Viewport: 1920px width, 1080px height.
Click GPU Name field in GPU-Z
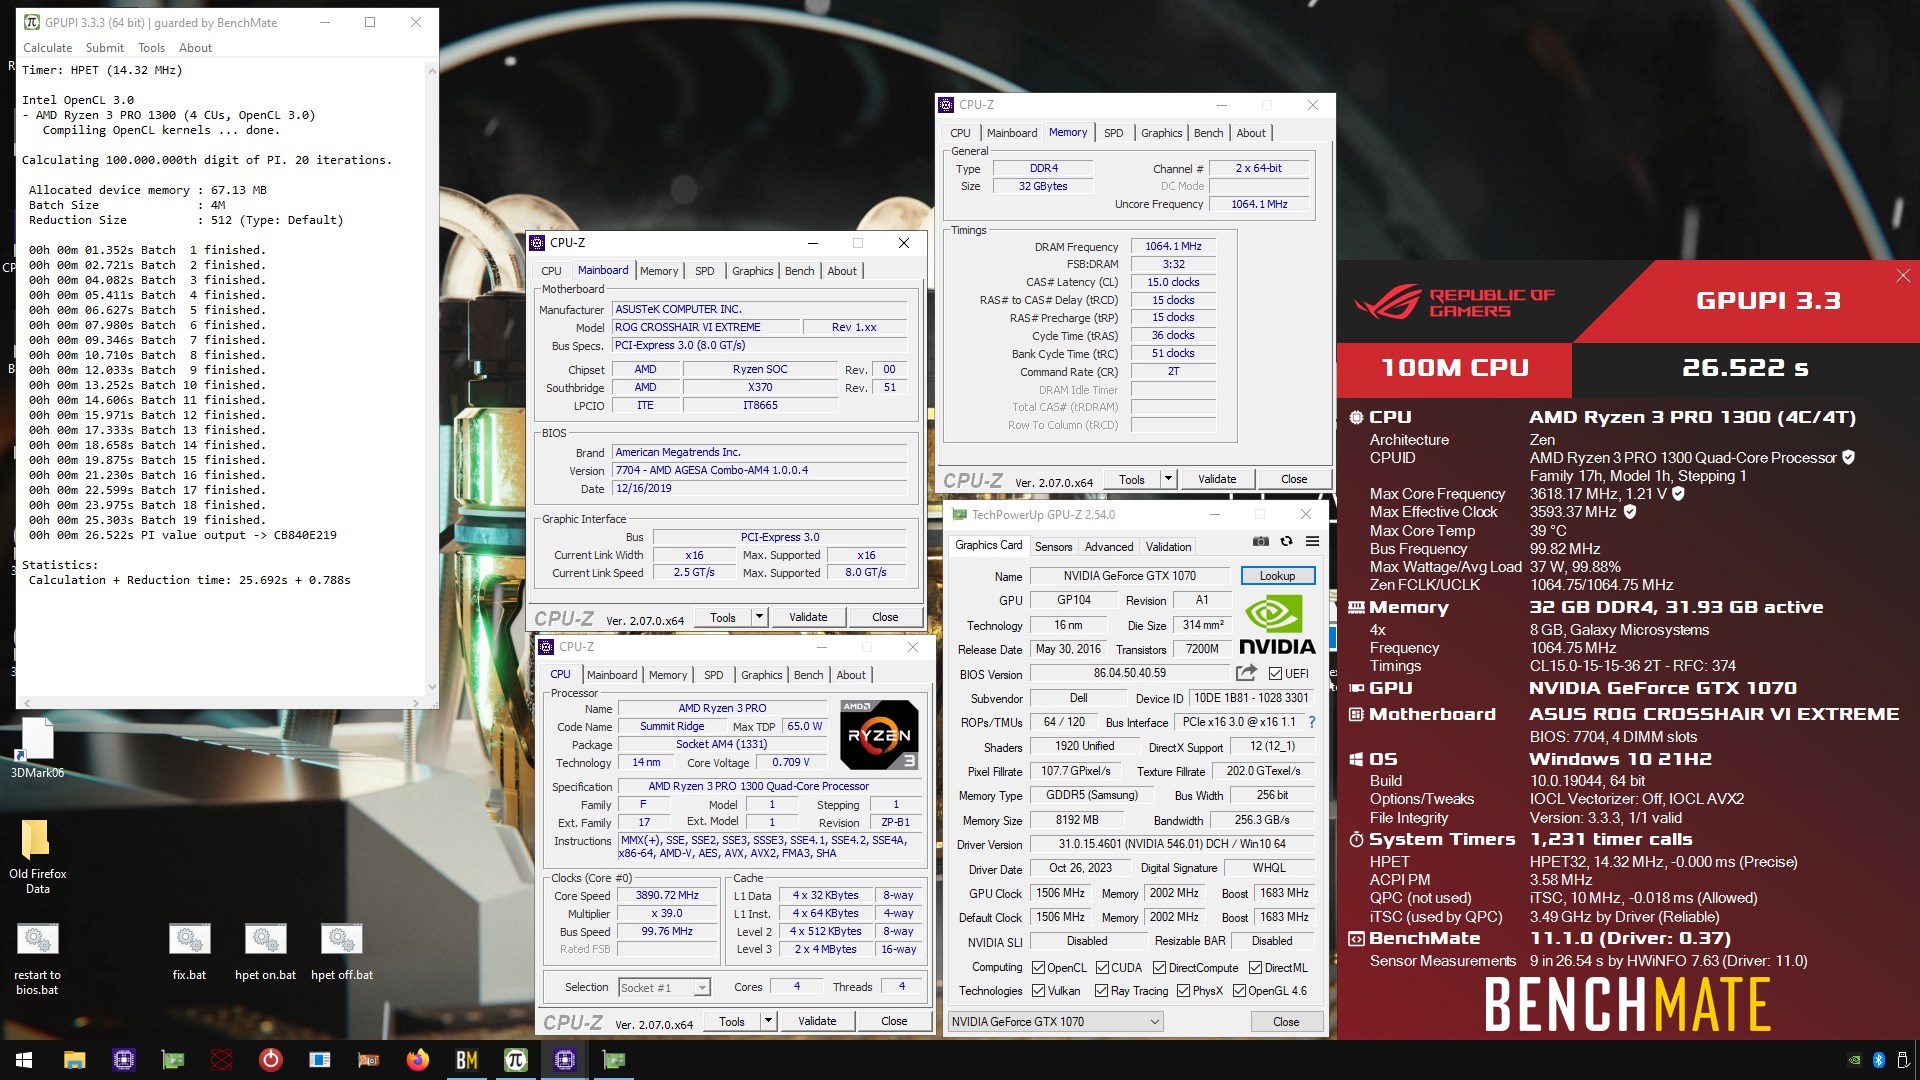[x=1130, y=576]
